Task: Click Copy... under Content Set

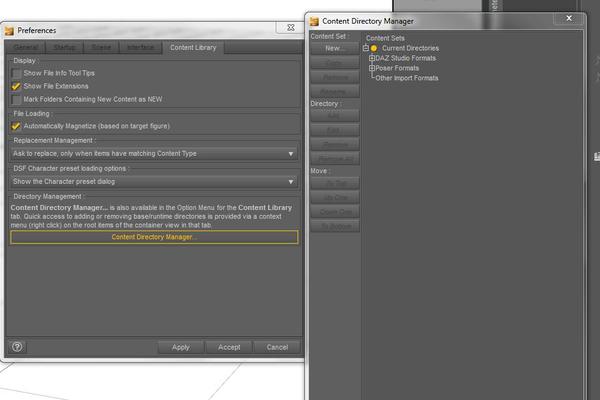Action: coord(335,63)
